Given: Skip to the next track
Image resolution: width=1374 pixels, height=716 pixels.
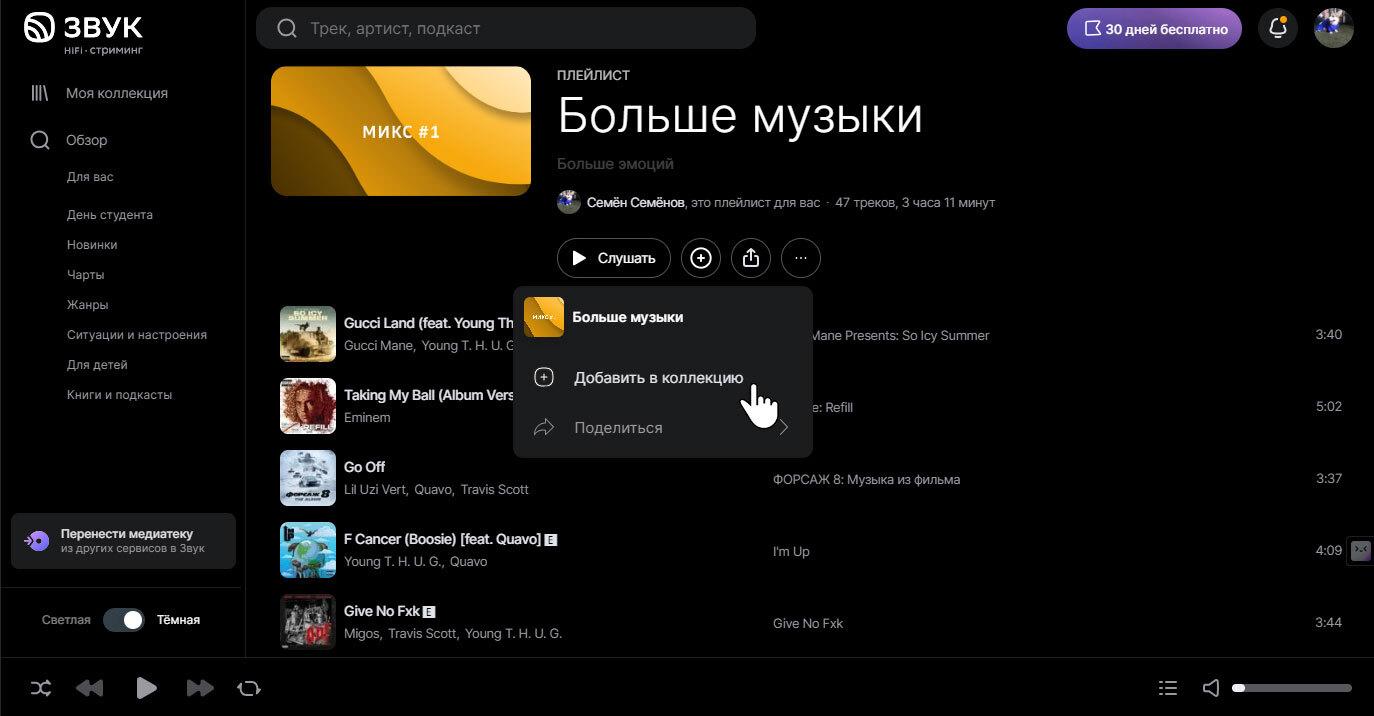Looking at the screenshot, I should 200,688.
